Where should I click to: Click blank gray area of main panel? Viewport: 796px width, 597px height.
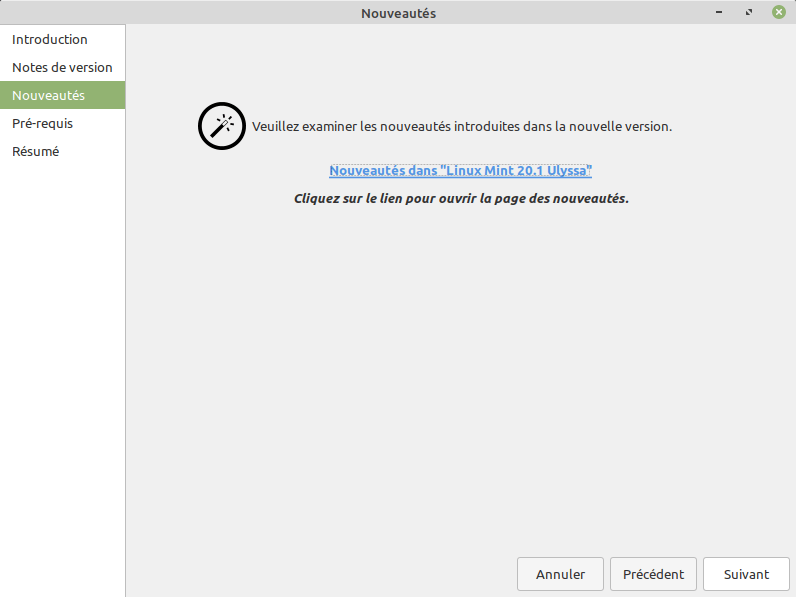[460, 380]
